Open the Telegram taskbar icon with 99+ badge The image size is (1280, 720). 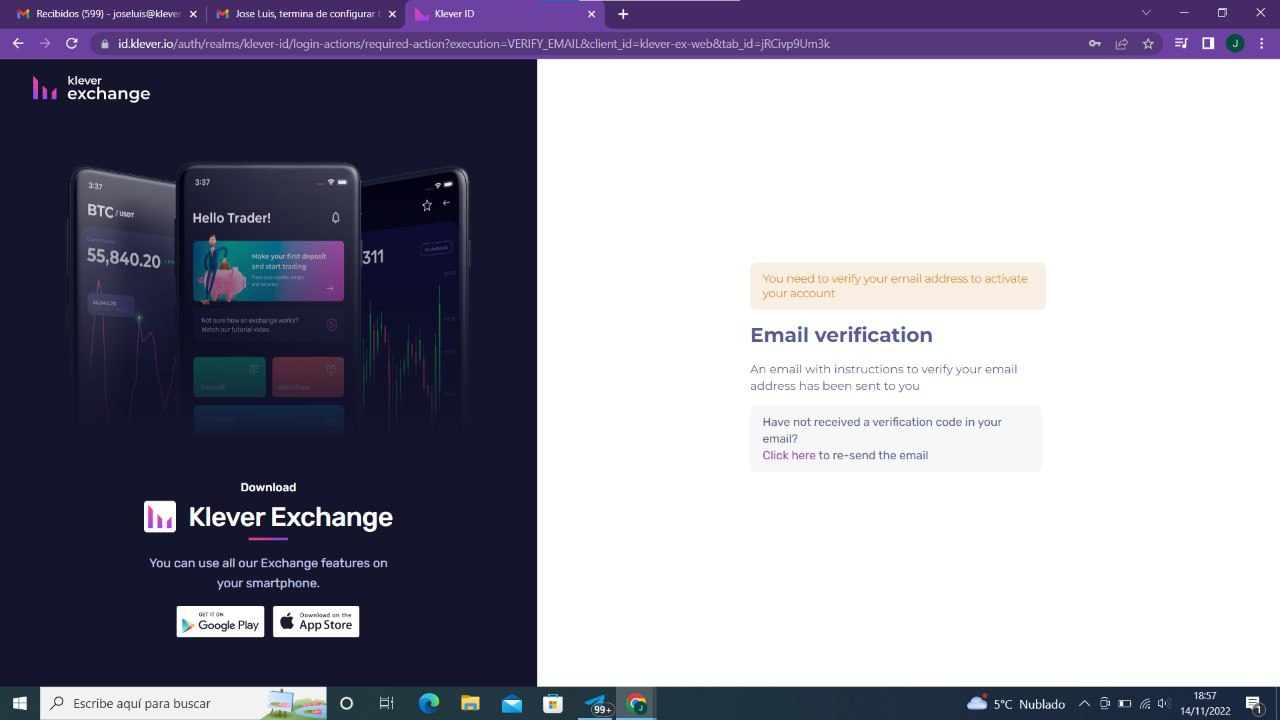coord(596,703)
